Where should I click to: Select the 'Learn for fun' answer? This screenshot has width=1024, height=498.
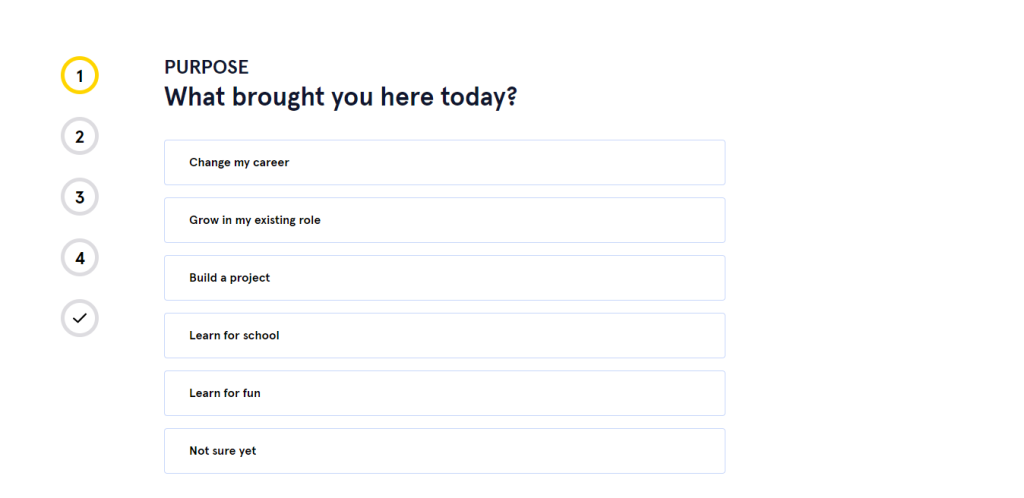point(445,393)
